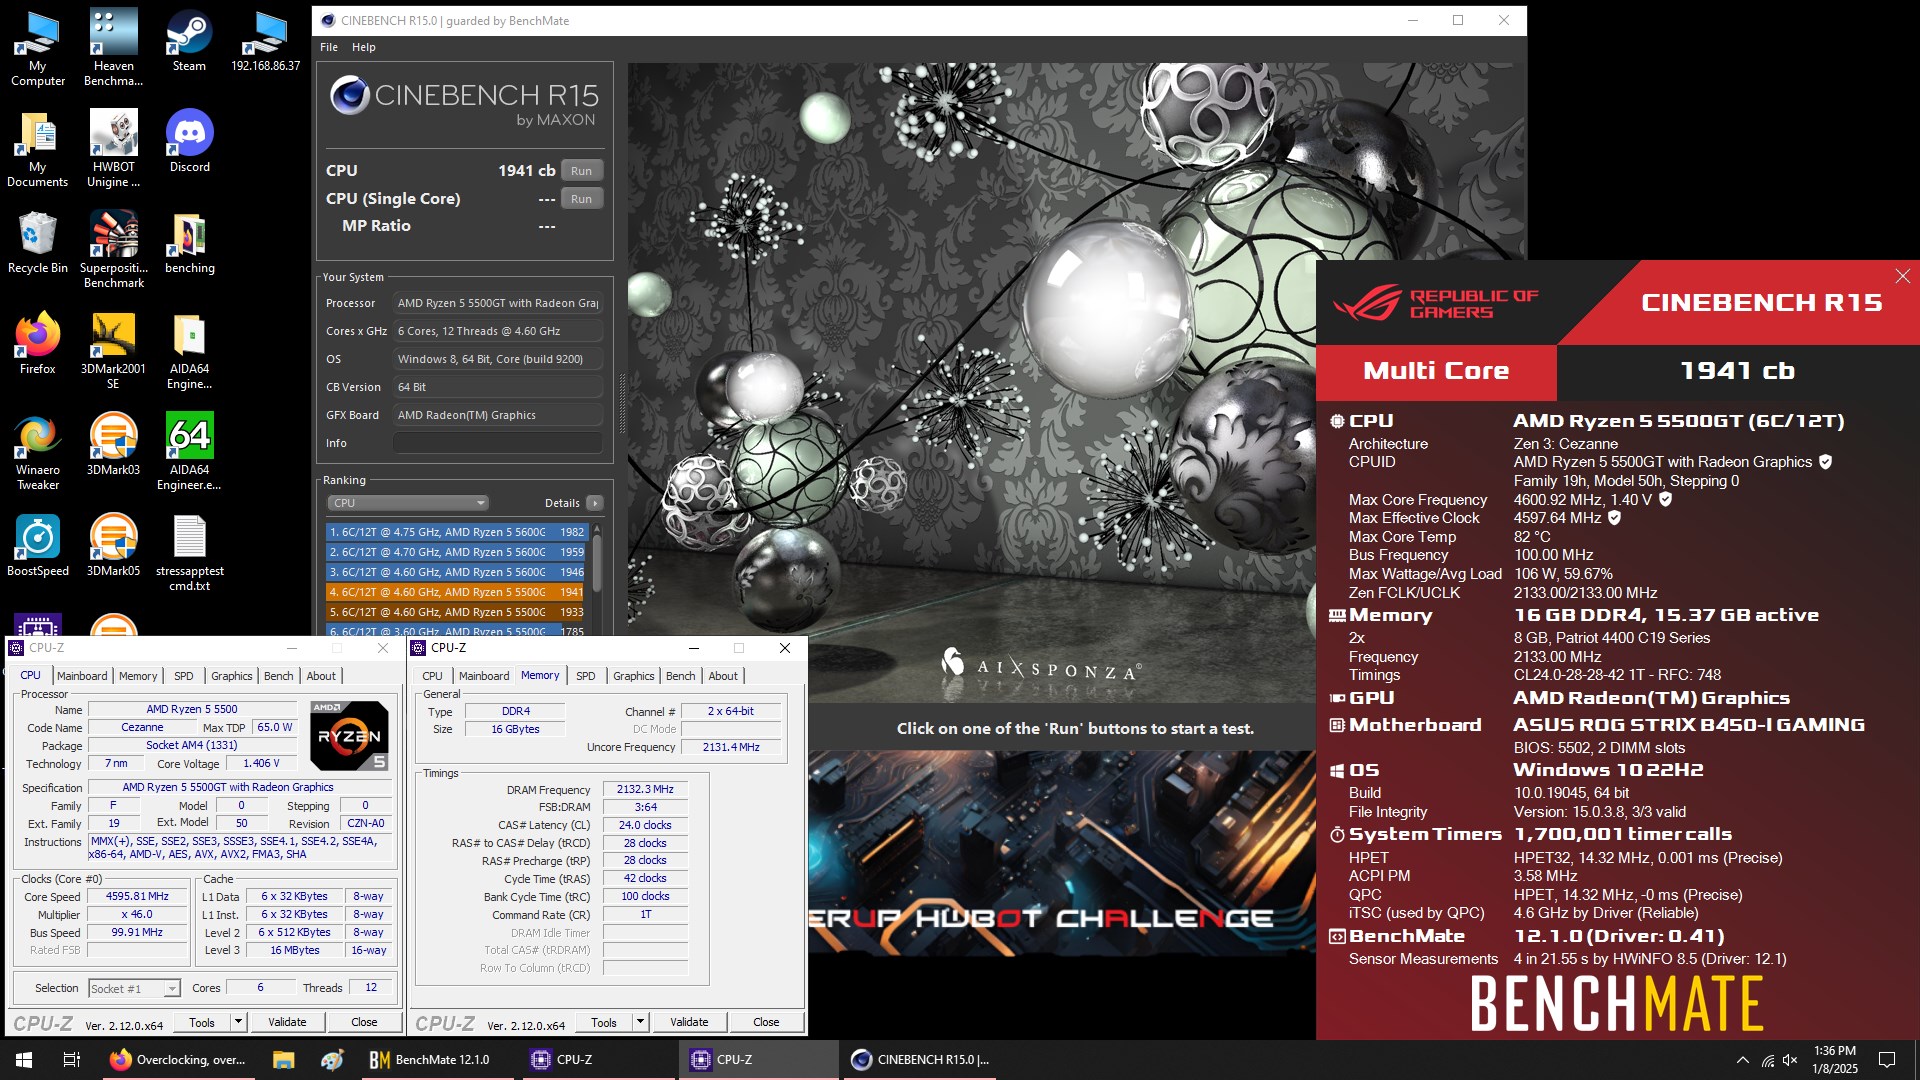This screenshot has height=1080, width=1920.
Task: Run the CPU multi-core test
Action: [x=582, y=171]
